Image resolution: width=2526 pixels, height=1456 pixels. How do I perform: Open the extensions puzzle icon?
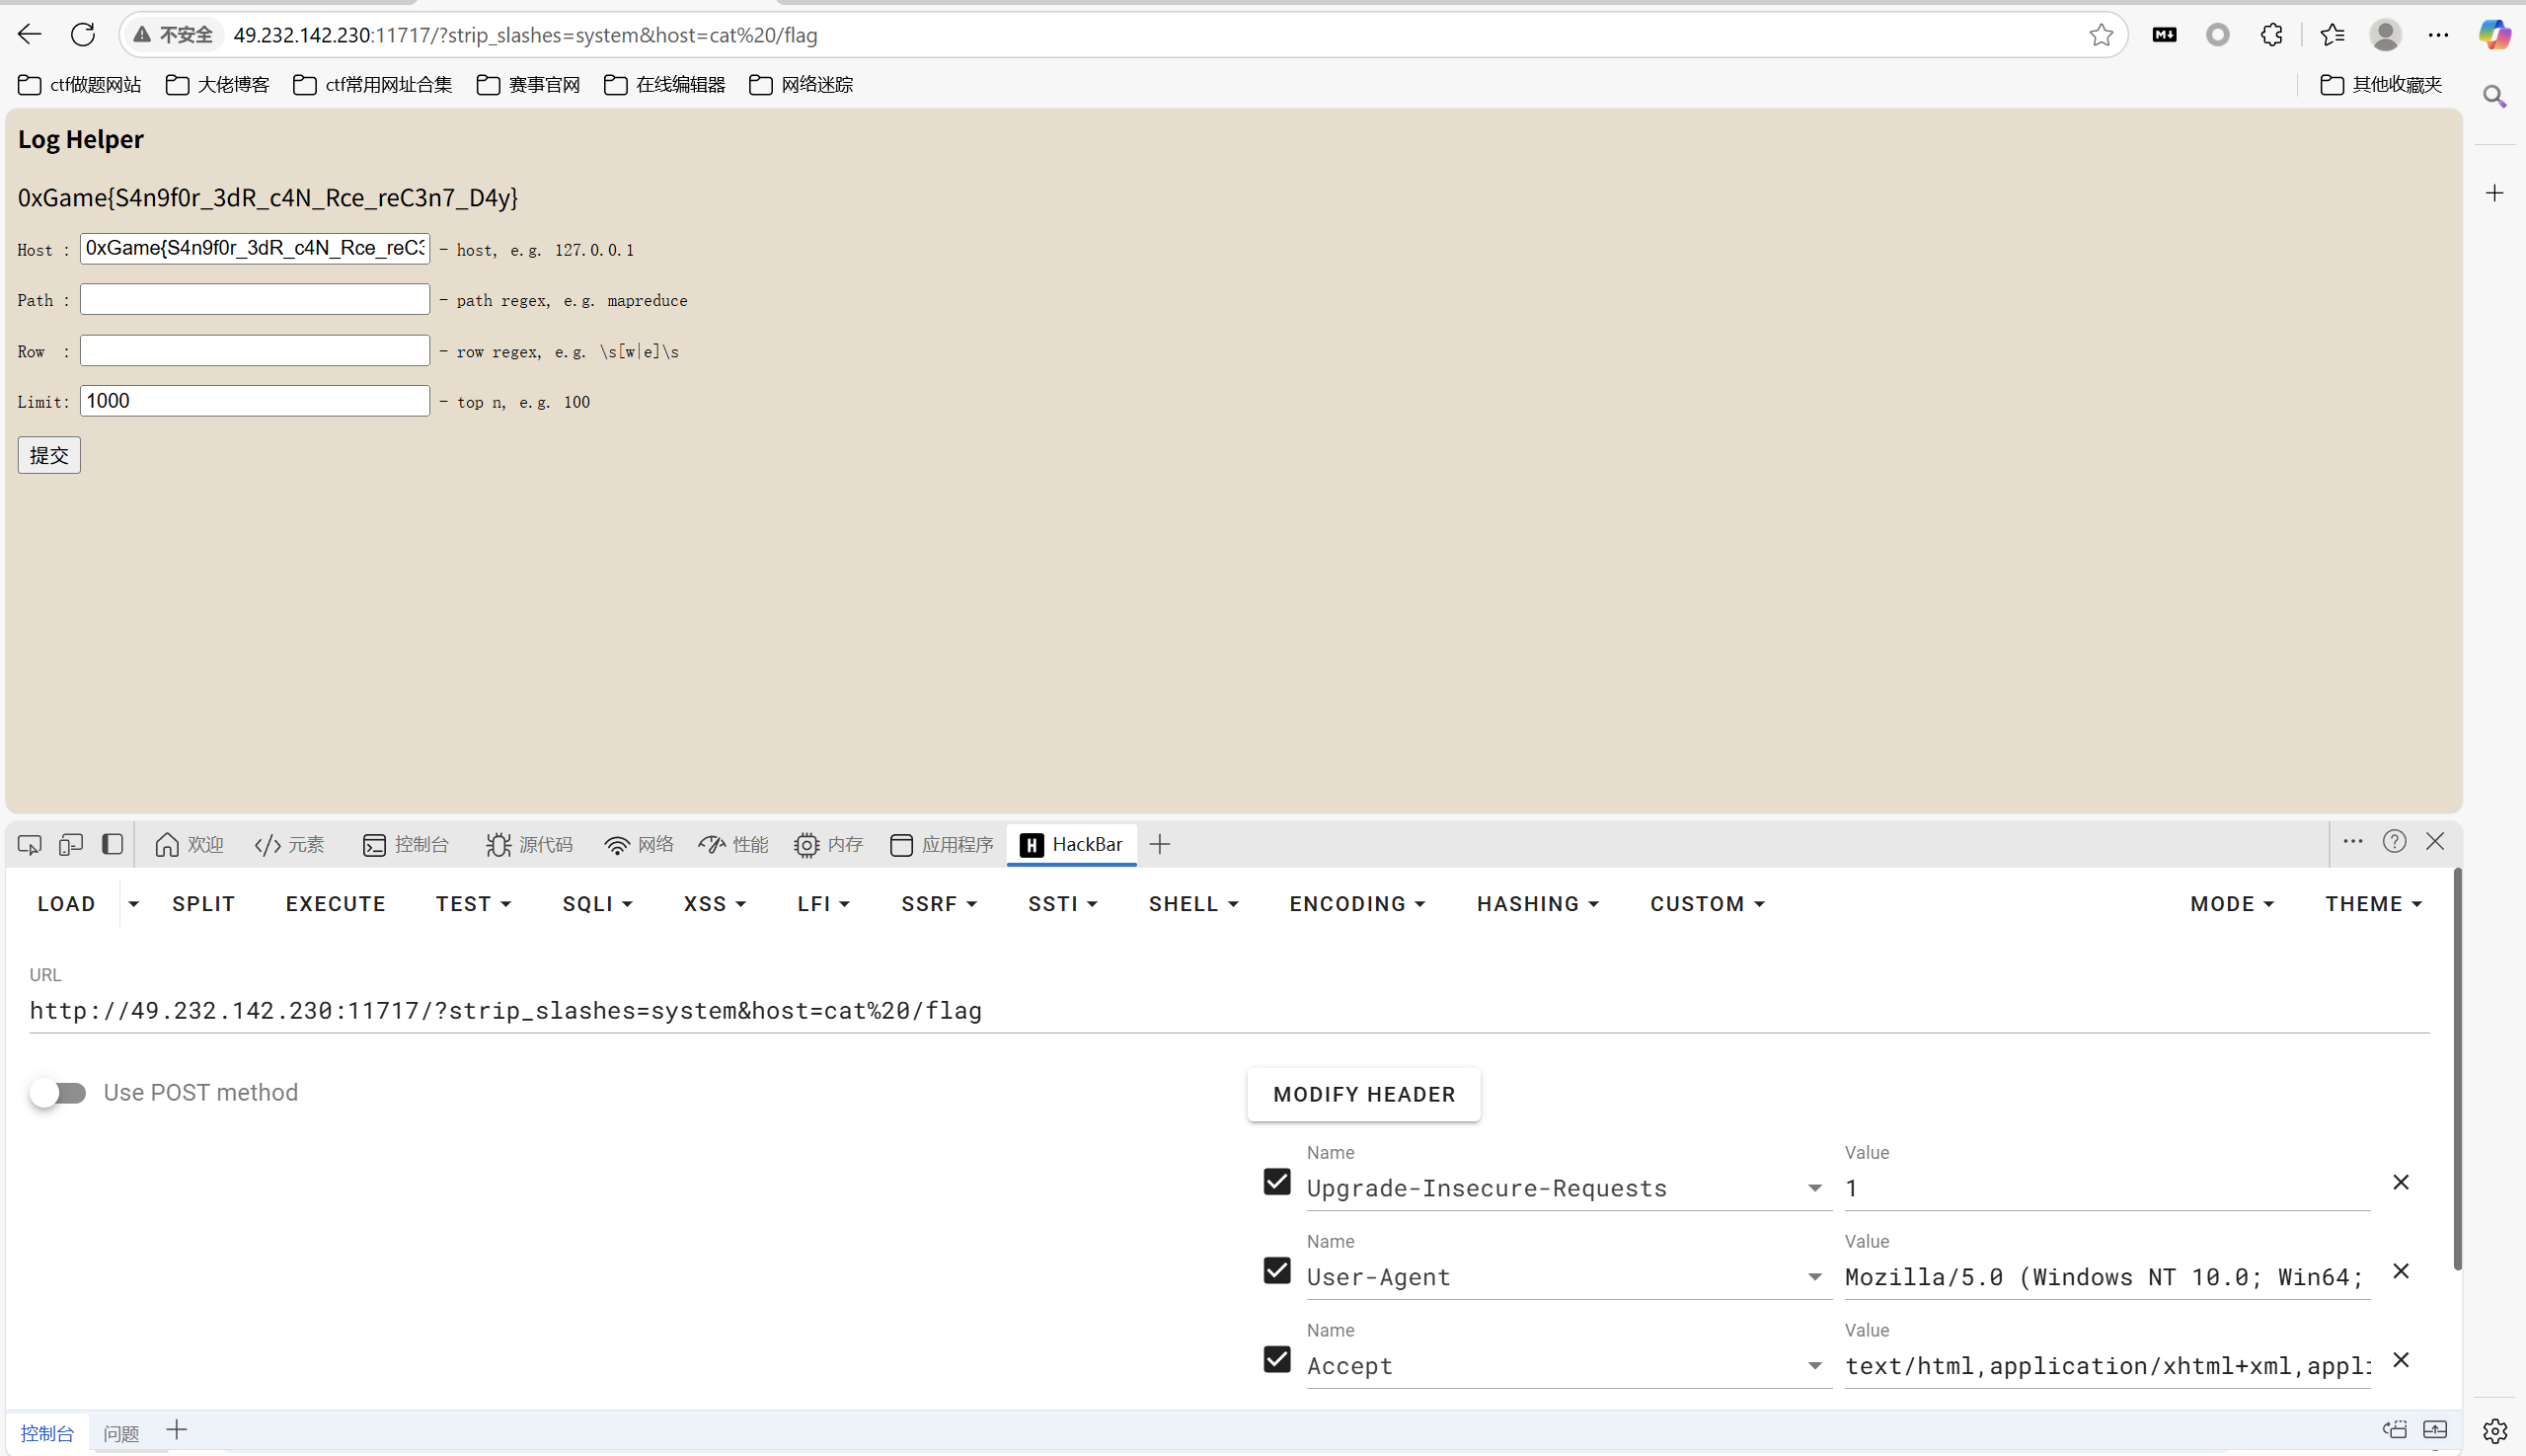[x=2272, y=35]
